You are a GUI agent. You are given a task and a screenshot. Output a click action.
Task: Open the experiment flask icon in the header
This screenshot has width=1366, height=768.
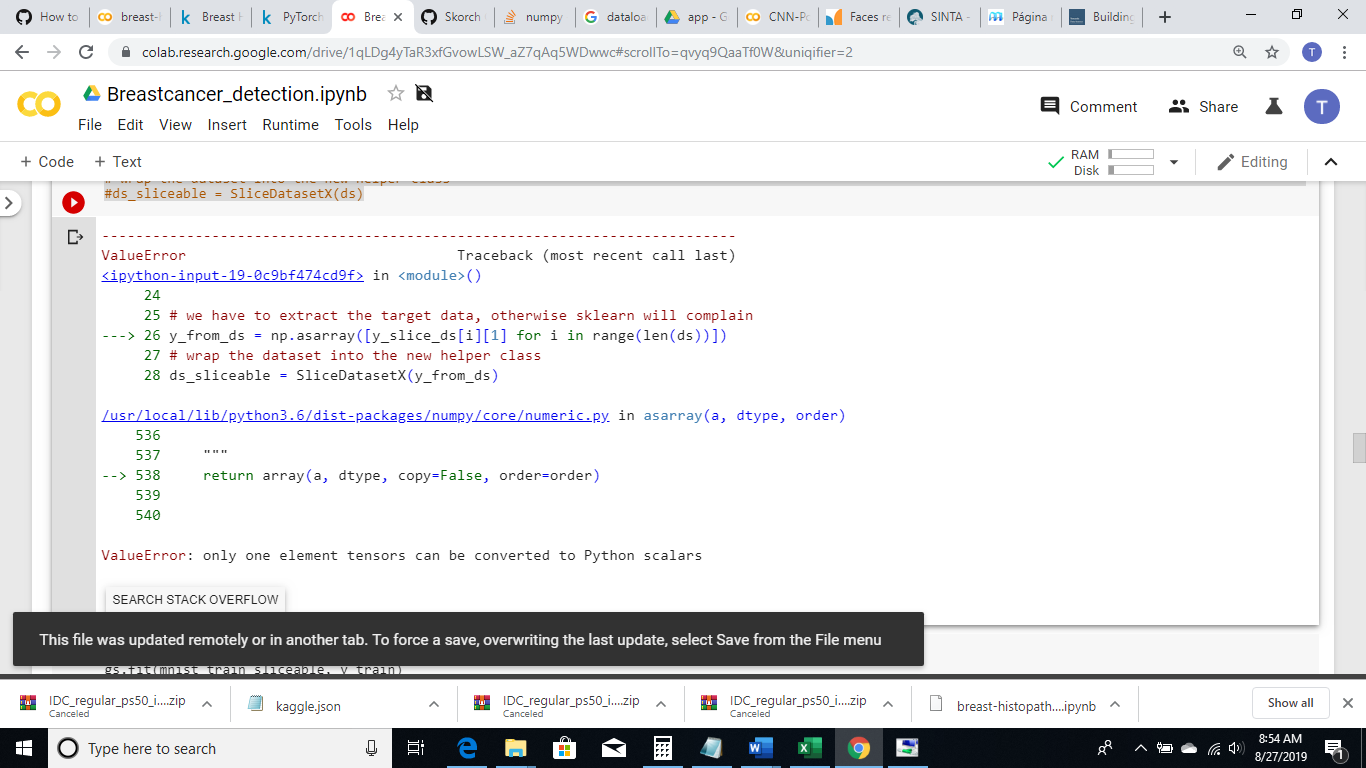pyautogui.click(x=1273, y=106)
